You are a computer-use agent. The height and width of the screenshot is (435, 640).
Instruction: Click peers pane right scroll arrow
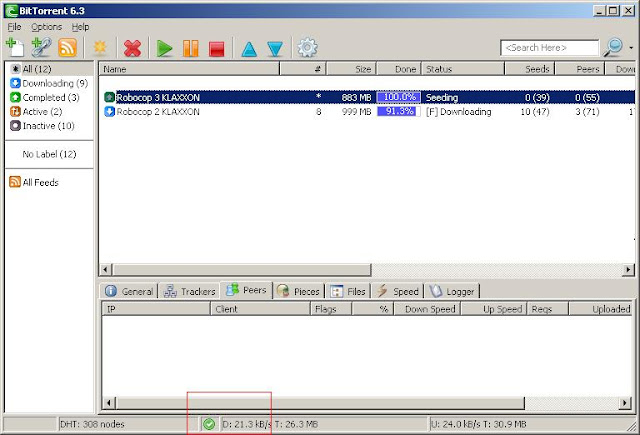tap(624, 404)
